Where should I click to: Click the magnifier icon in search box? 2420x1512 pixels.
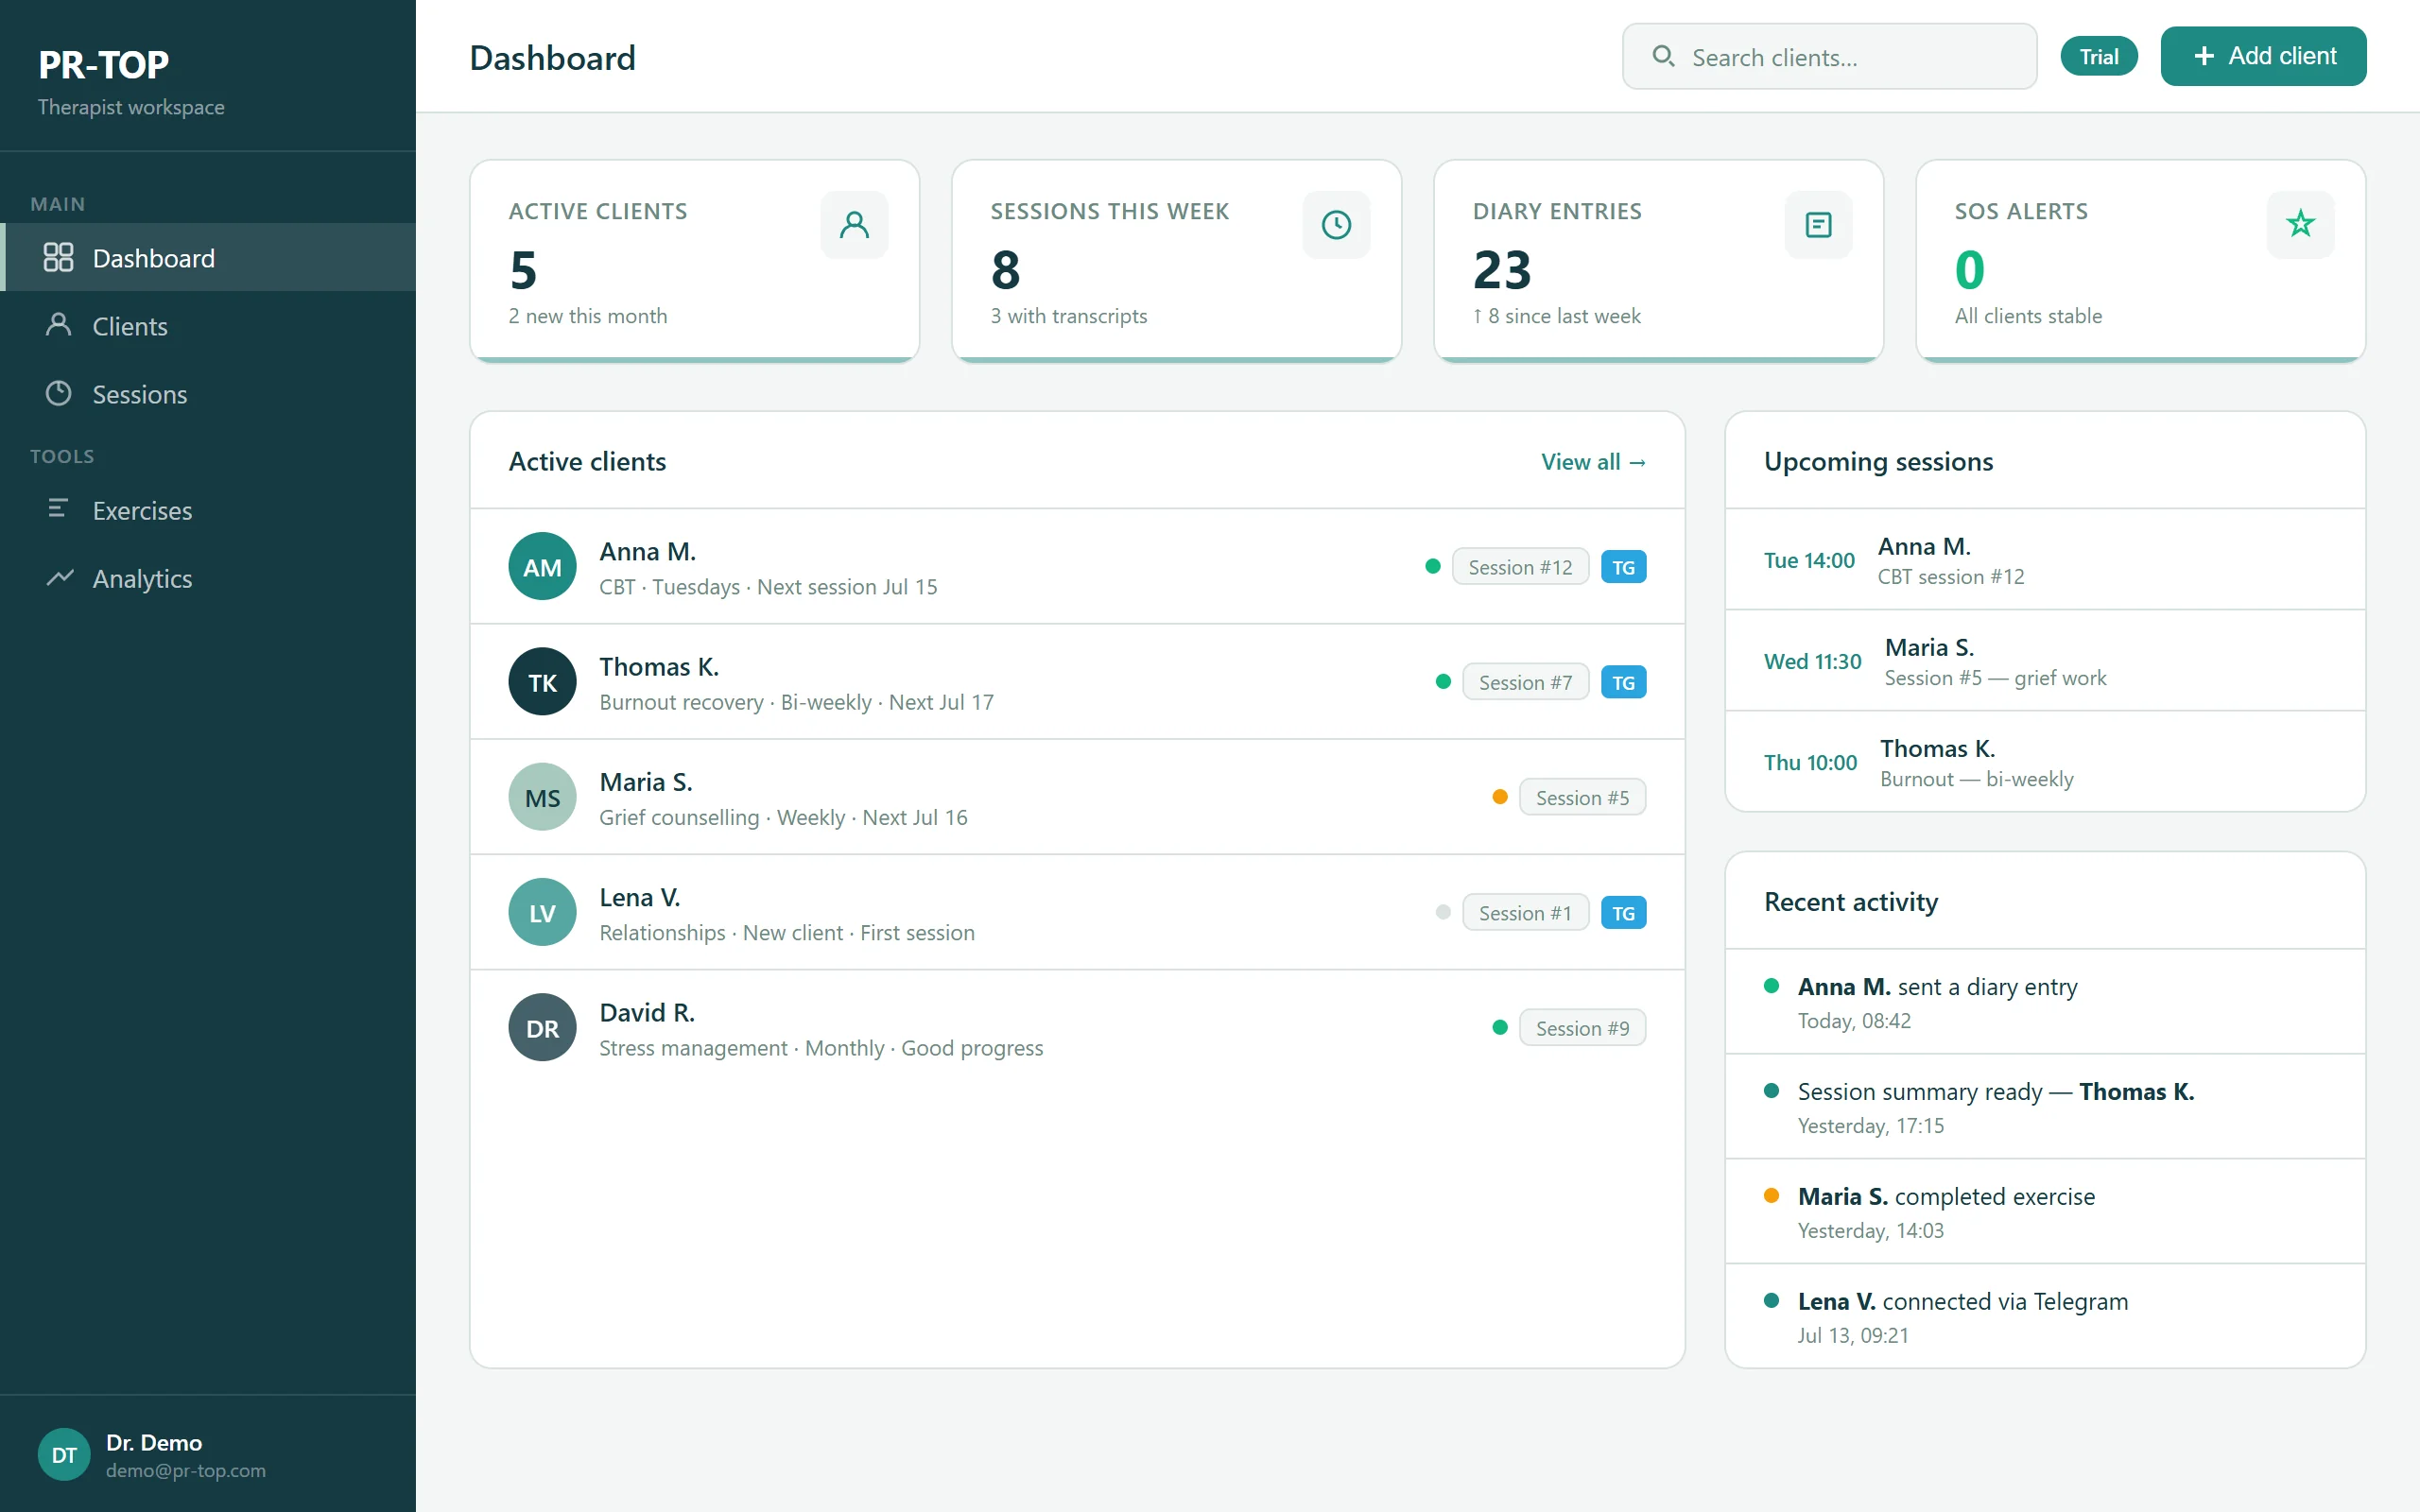click(1662, 56)
